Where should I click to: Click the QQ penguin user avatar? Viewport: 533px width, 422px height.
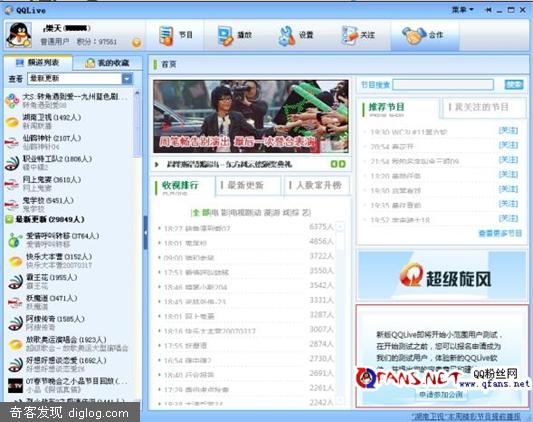click(19, 35)
